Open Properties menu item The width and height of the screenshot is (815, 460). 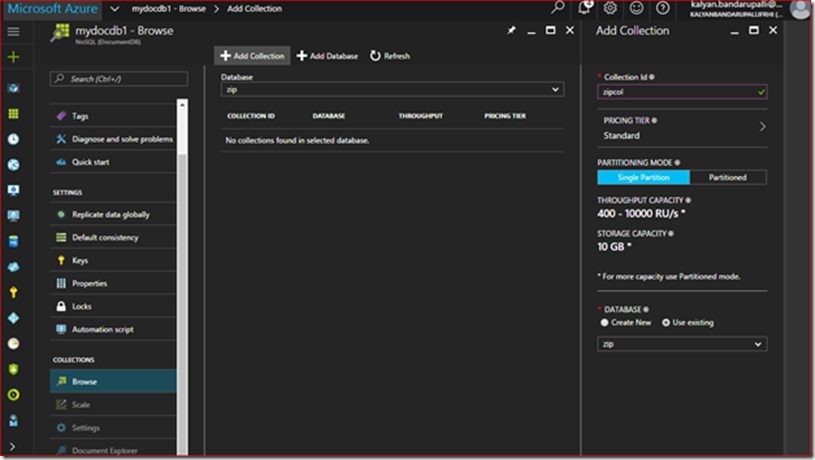[x=113, y=283]
